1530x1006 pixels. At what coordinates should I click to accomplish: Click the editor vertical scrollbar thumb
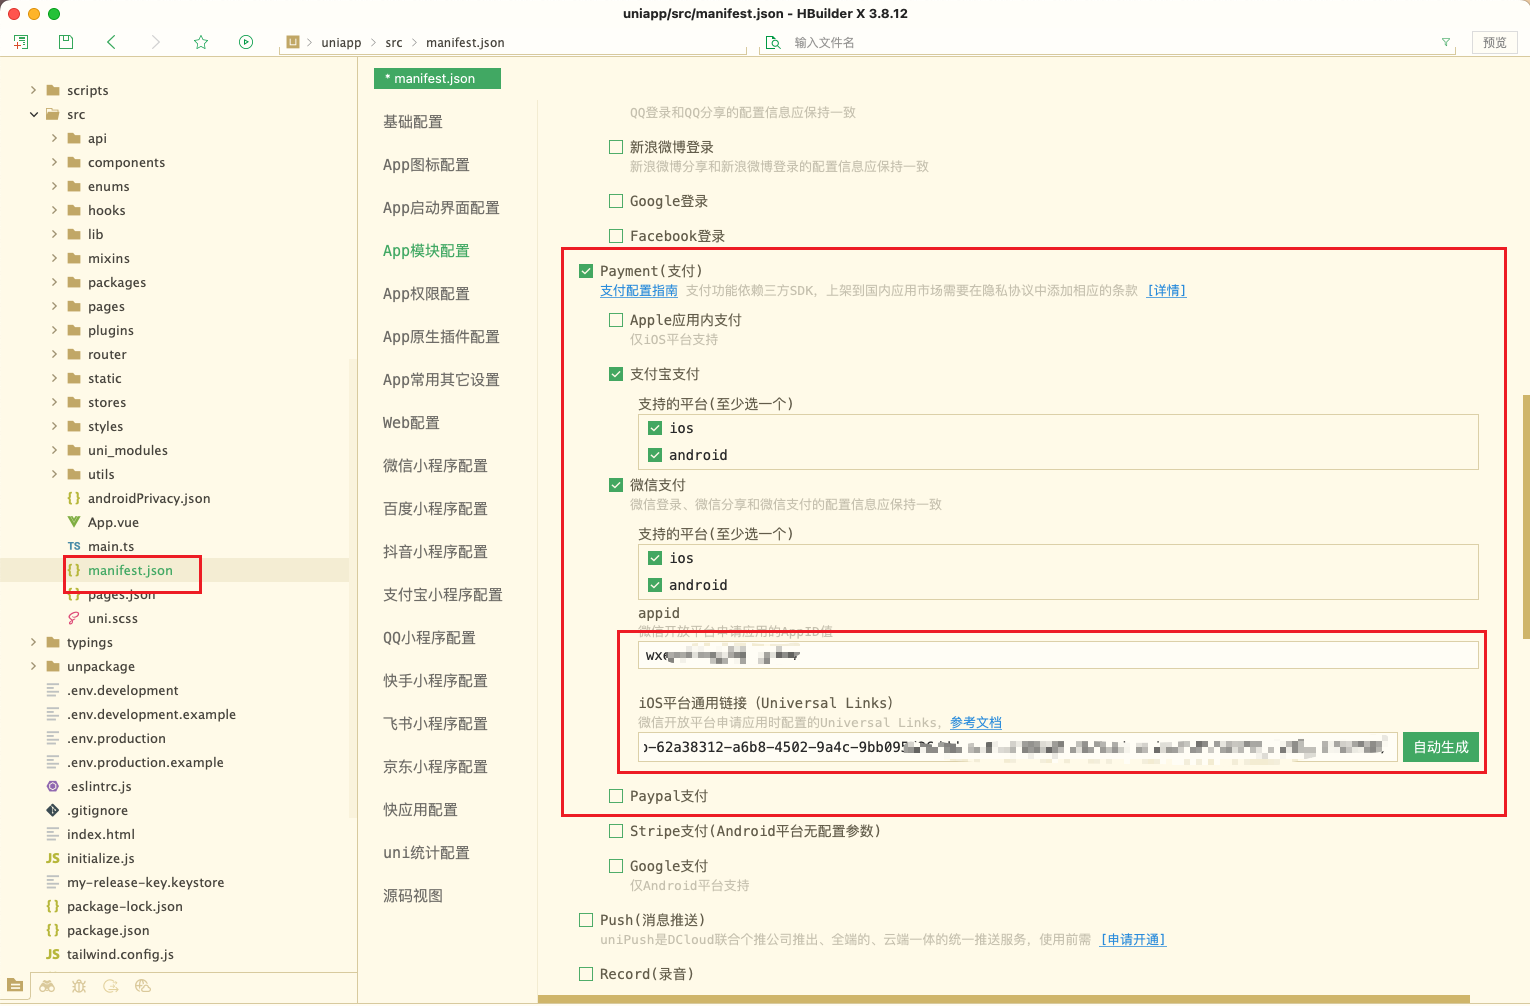1525,517
